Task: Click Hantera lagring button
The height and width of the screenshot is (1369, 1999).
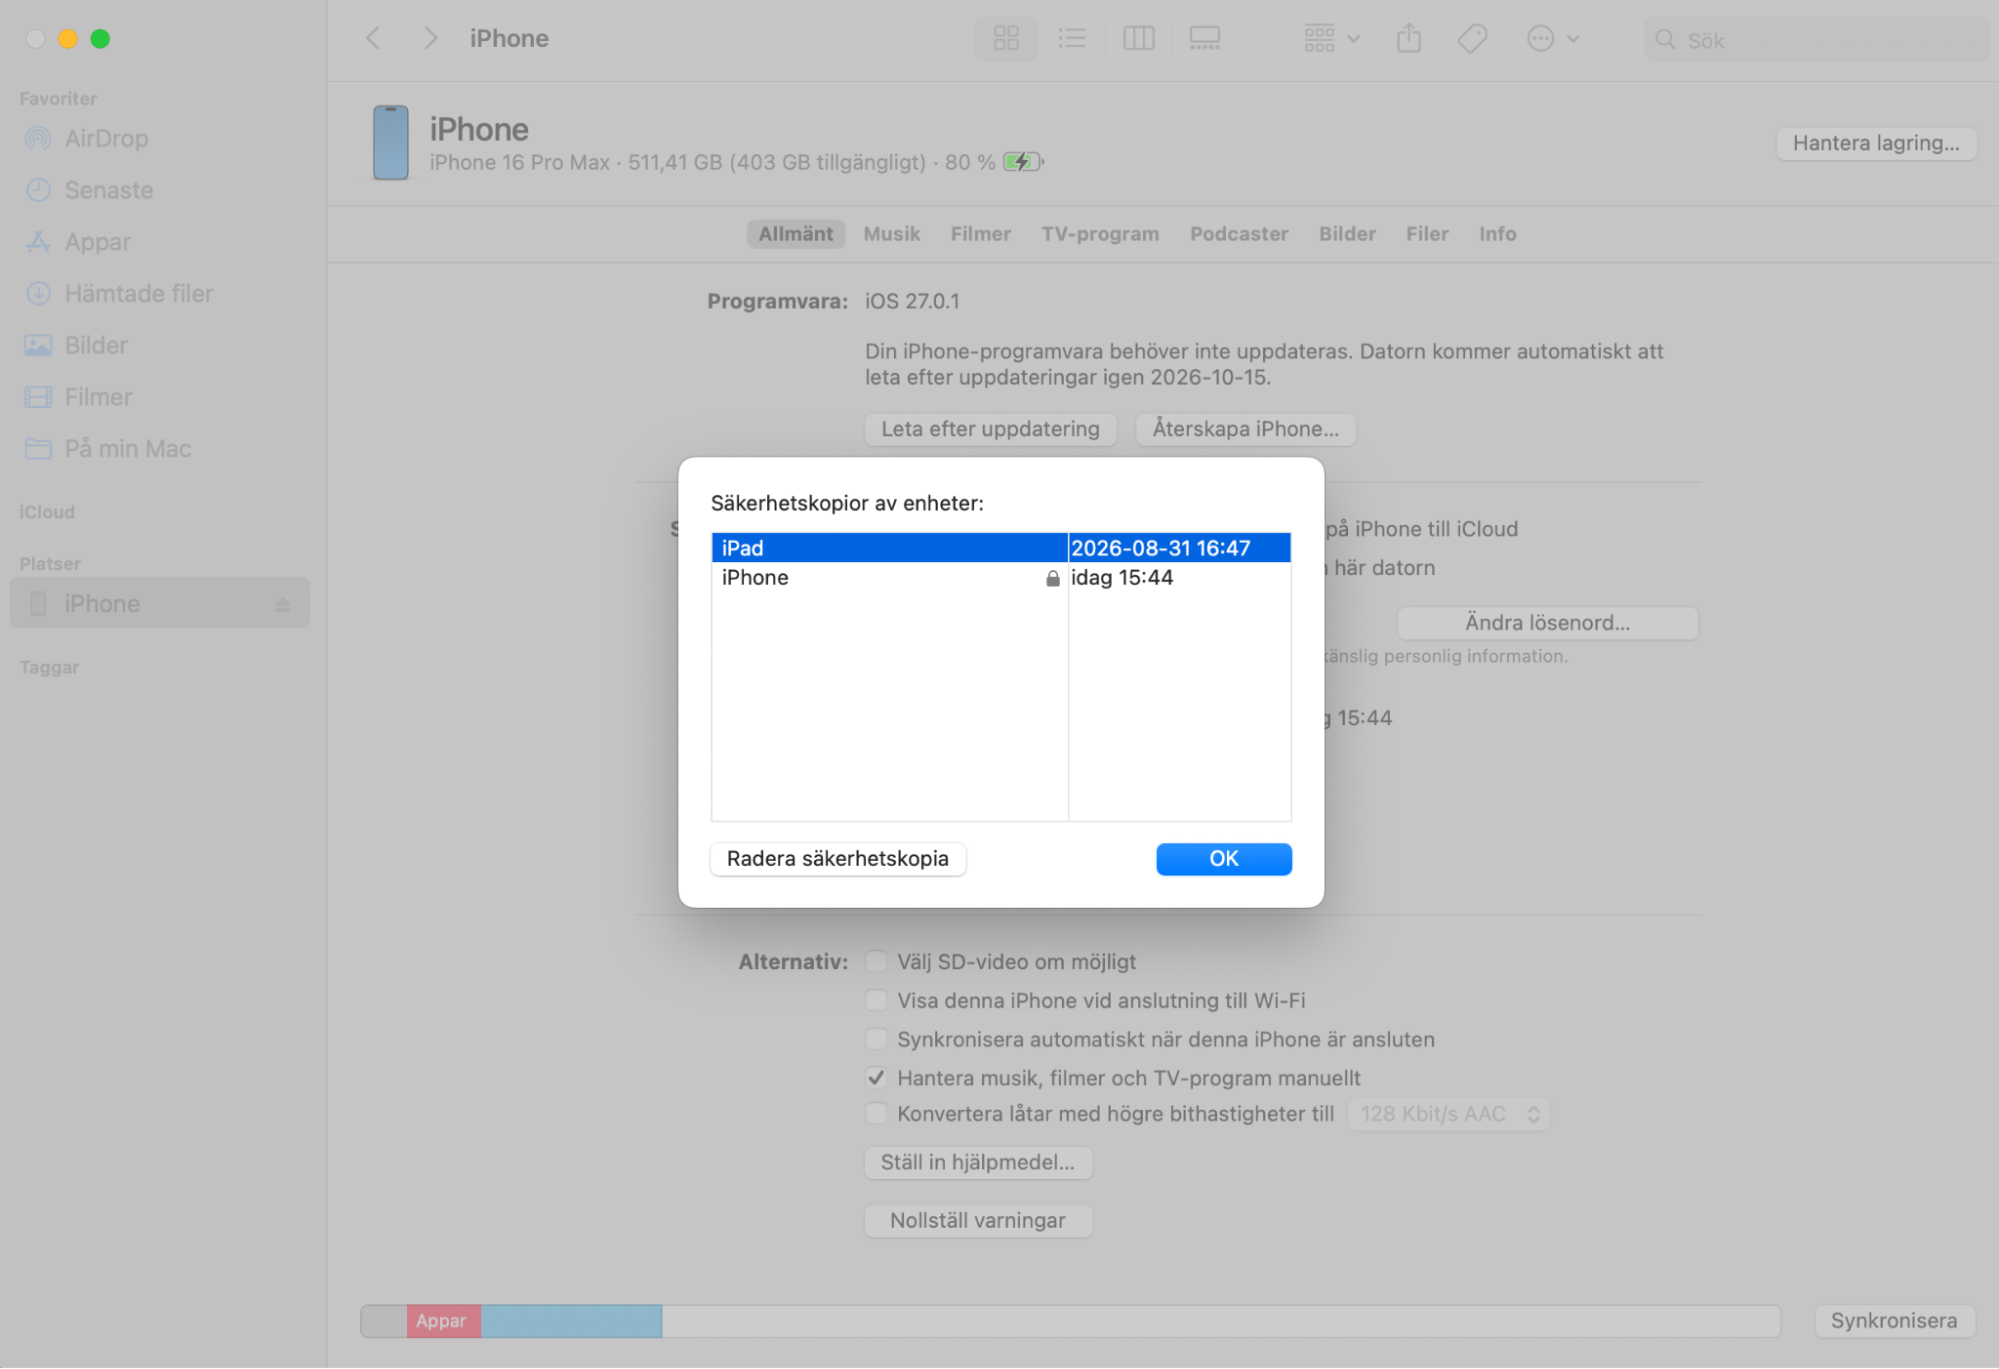Action: click(x=1875, y=143)
